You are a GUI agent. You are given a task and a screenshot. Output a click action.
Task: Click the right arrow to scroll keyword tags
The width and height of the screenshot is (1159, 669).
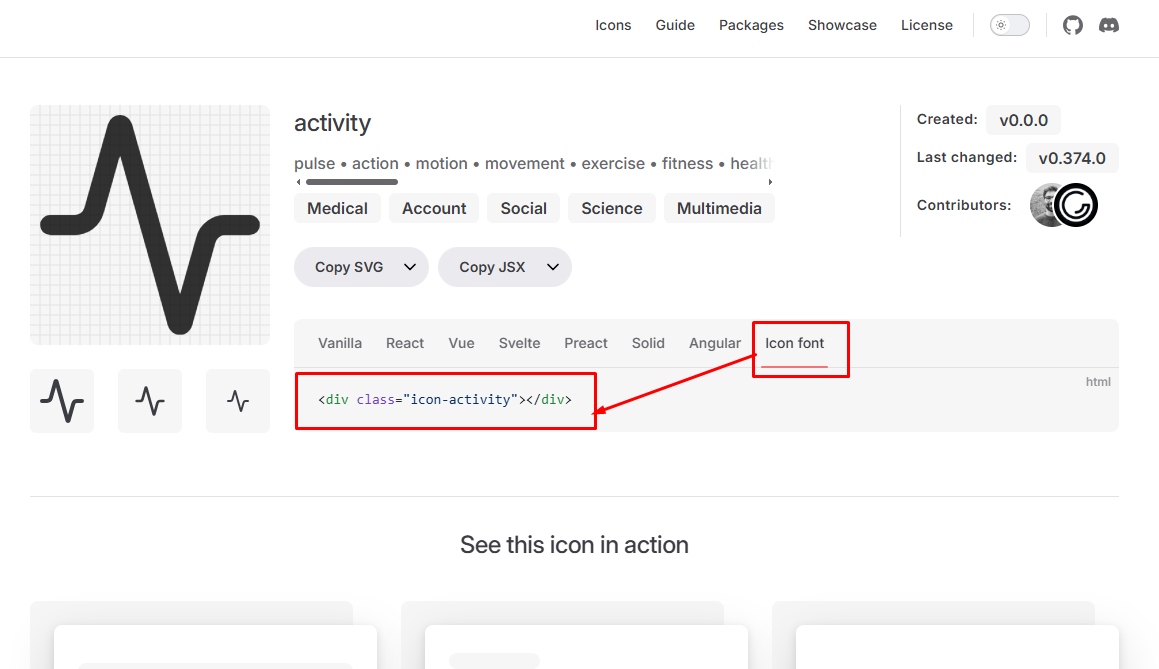pos(769,182)
